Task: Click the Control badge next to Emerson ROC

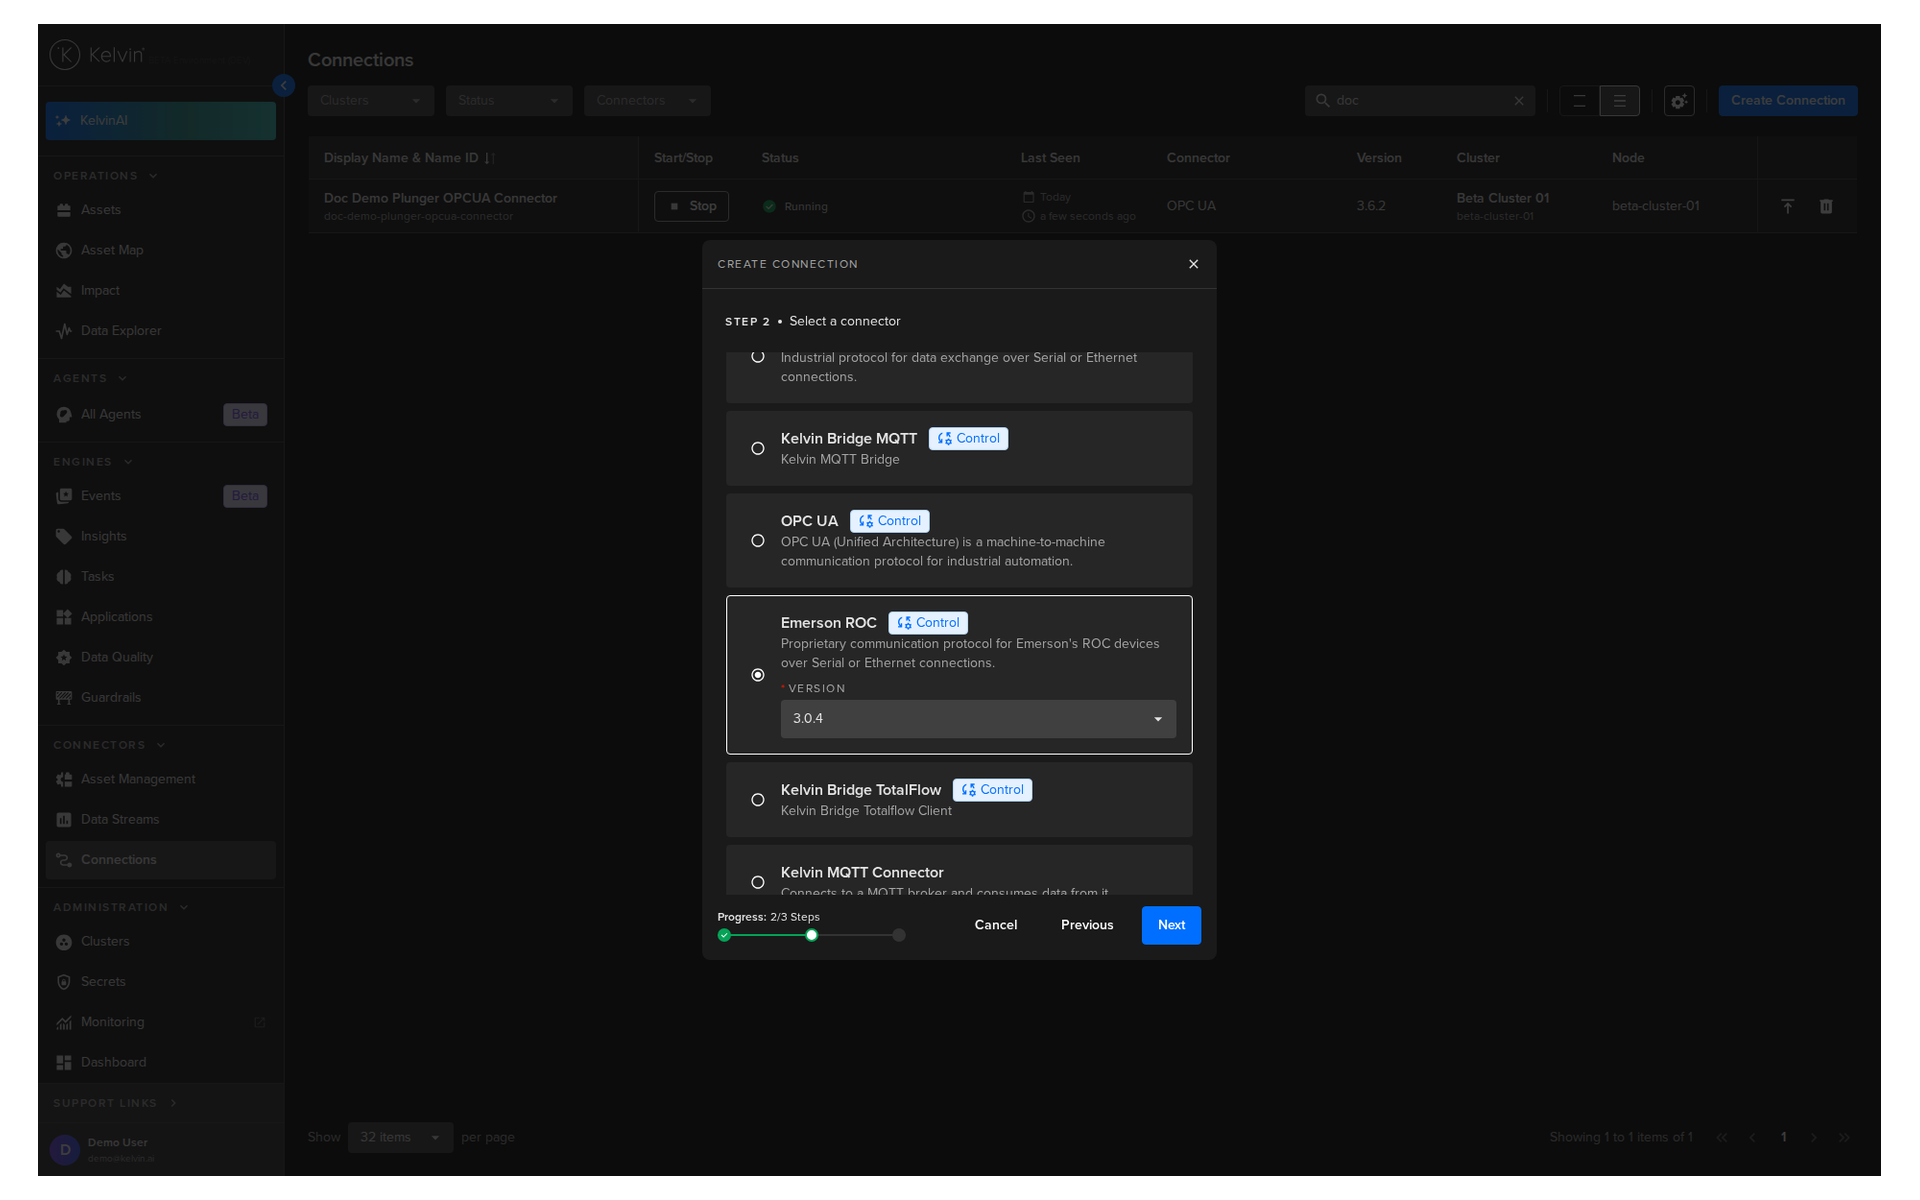Action: coord(928,623)
